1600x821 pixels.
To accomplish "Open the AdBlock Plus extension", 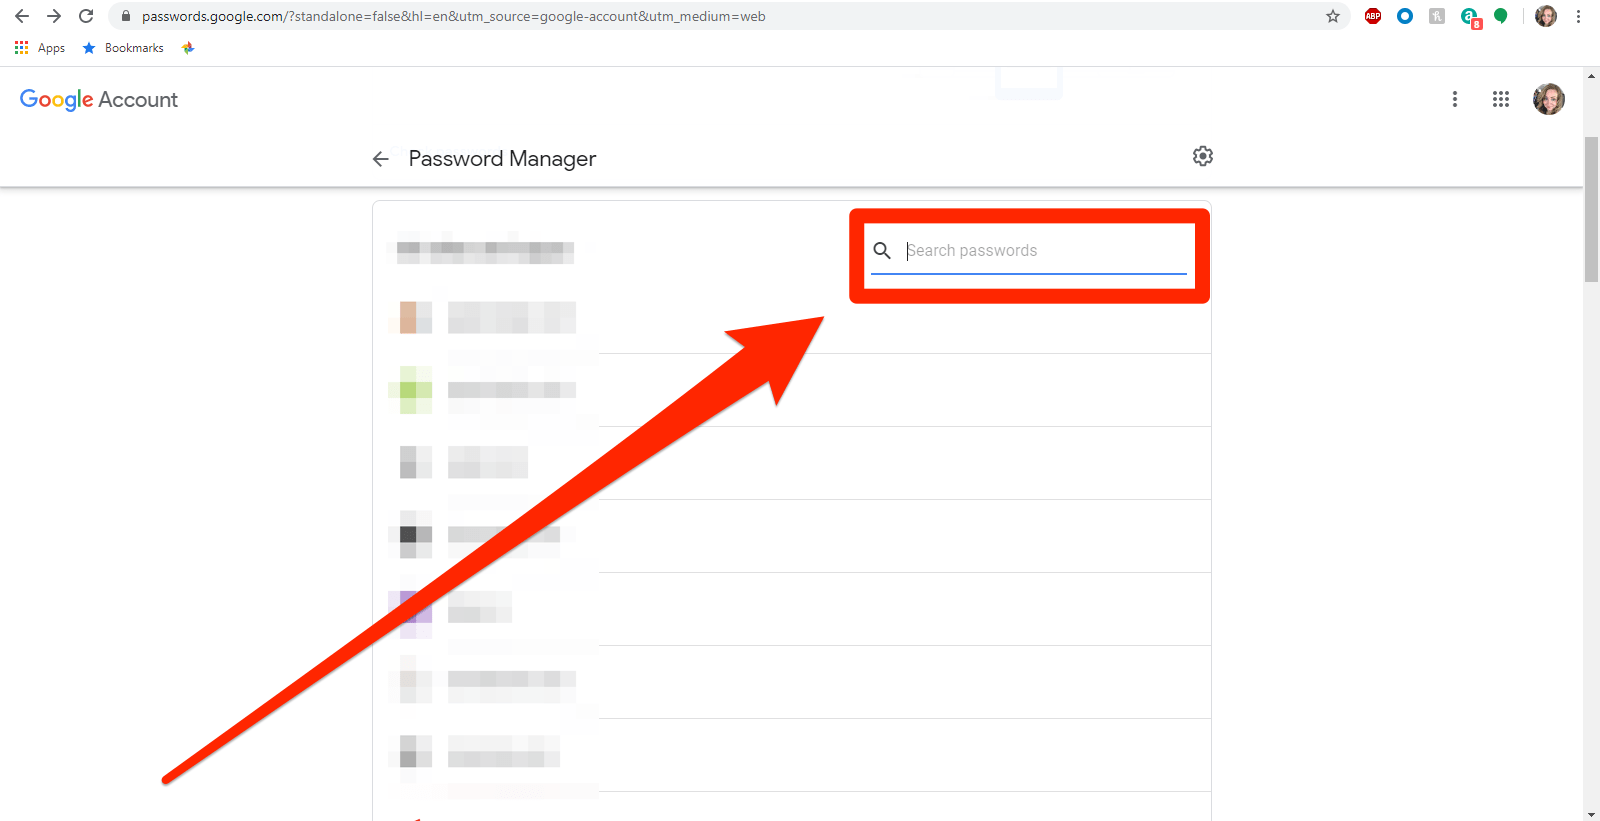I will (x=1372, y=16).
